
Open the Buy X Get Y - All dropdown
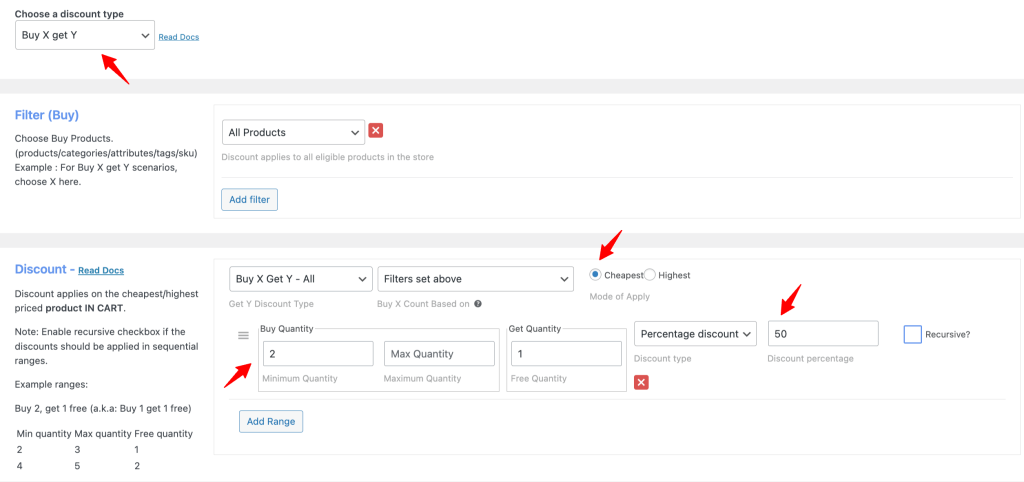coord(300,279)
